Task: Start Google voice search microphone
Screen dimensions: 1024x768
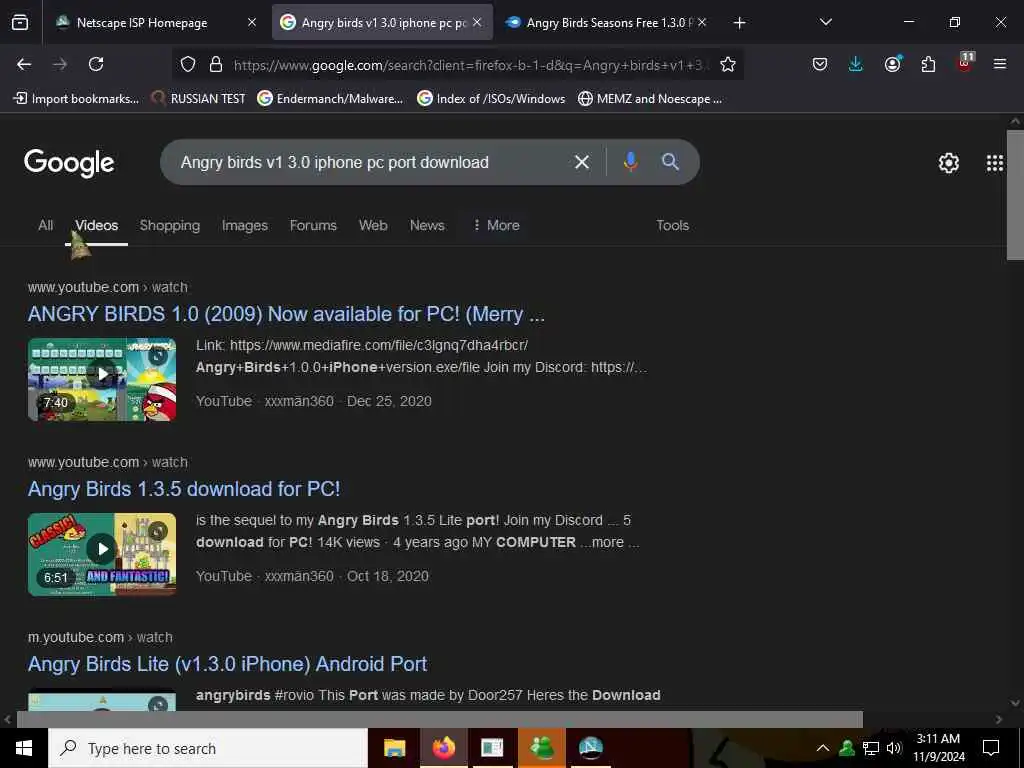Action: tap(630, 161)
